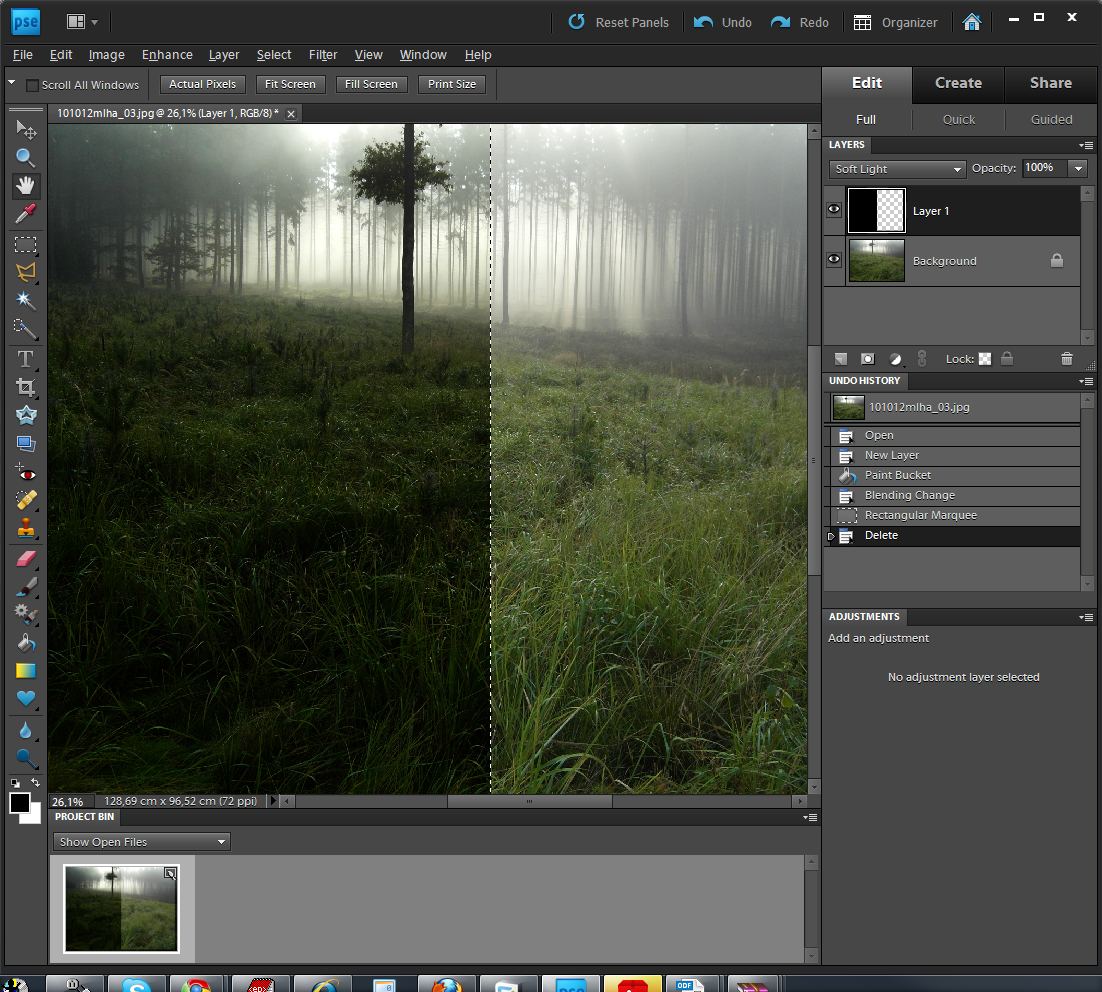Expand the Opacity slider dropdown arrow
The width and height of the screenshot is (1102, 992).
tap(1078, 169)
